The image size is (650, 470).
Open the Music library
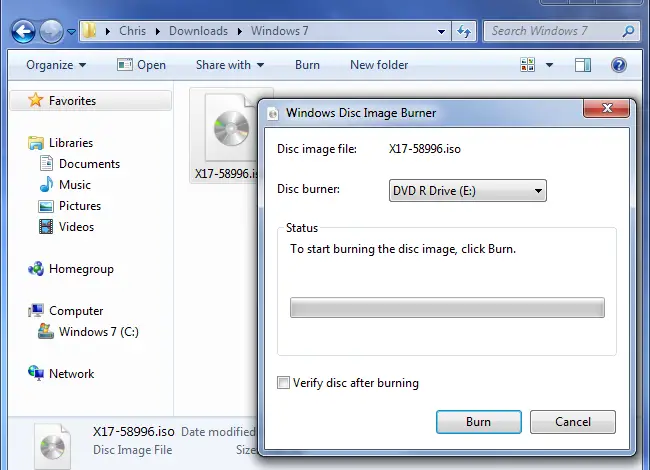point(75,185)
